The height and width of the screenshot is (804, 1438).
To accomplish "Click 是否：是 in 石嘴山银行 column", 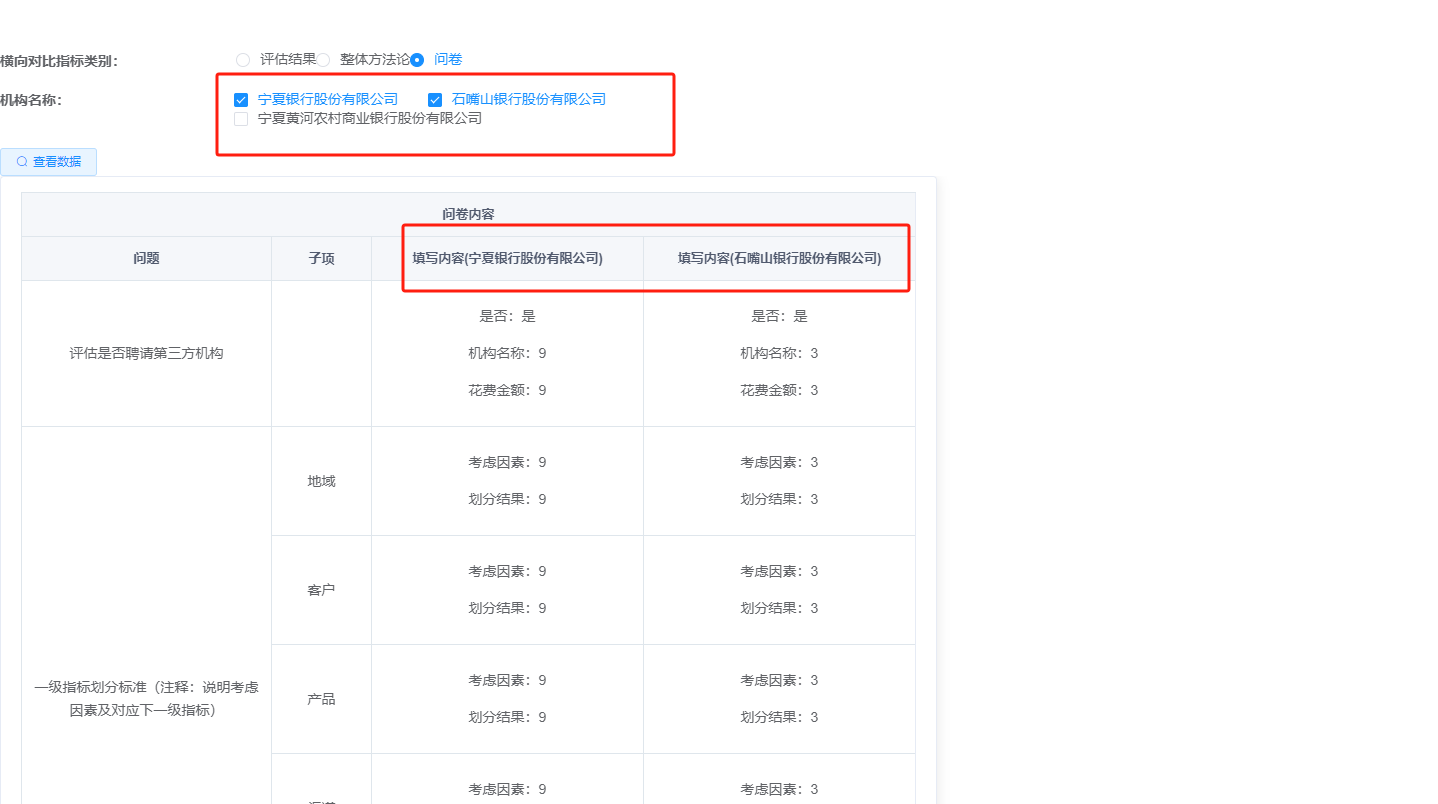I will click(779, 316).
